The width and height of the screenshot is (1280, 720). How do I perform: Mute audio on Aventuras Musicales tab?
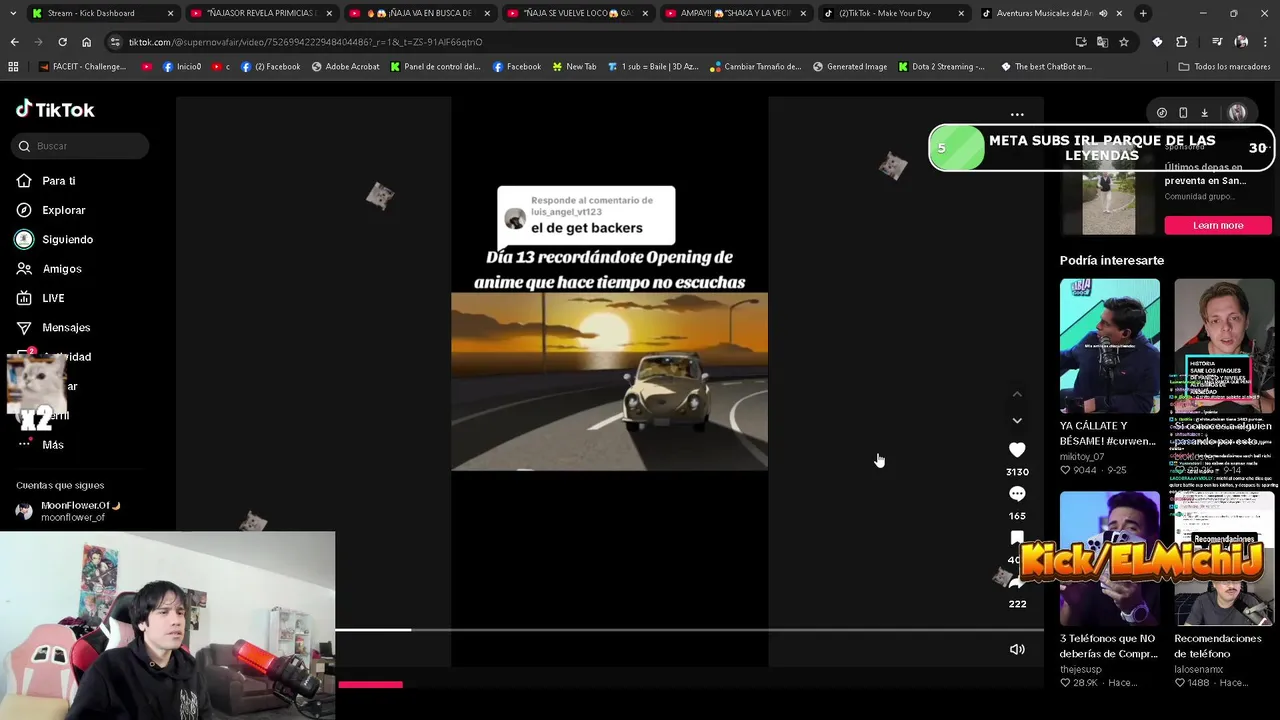tap(1103, 13)
